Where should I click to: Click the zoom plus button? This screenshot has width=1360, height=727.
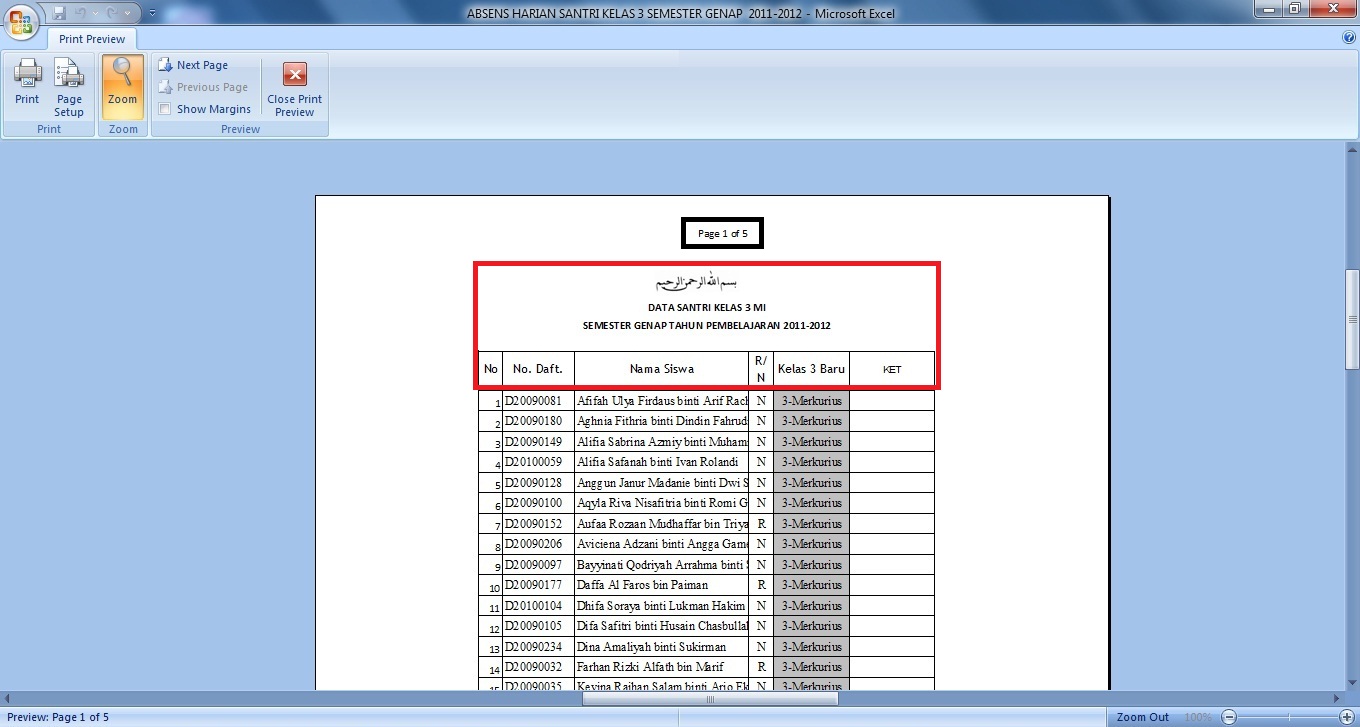(1348, 717)
